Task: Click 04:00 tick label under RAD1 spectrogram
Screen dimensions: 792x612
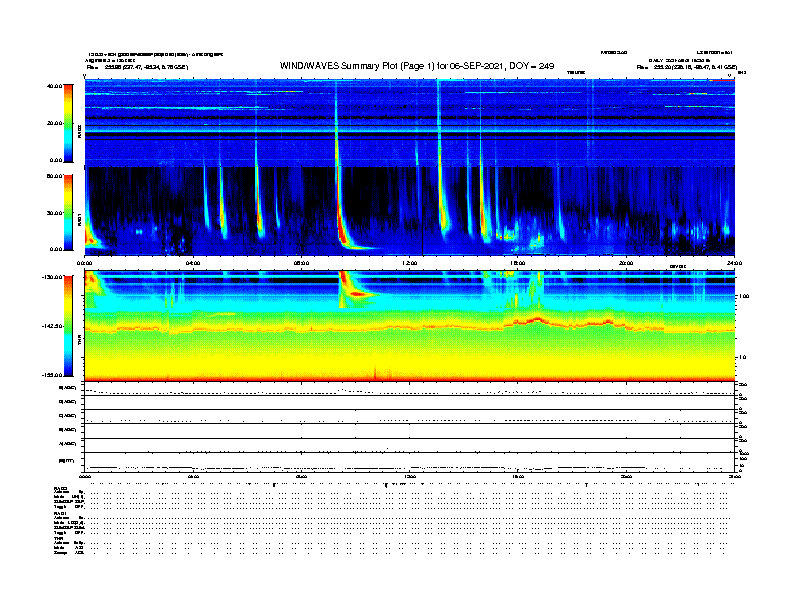Action: pyautogui.click(x=193, y=263)
